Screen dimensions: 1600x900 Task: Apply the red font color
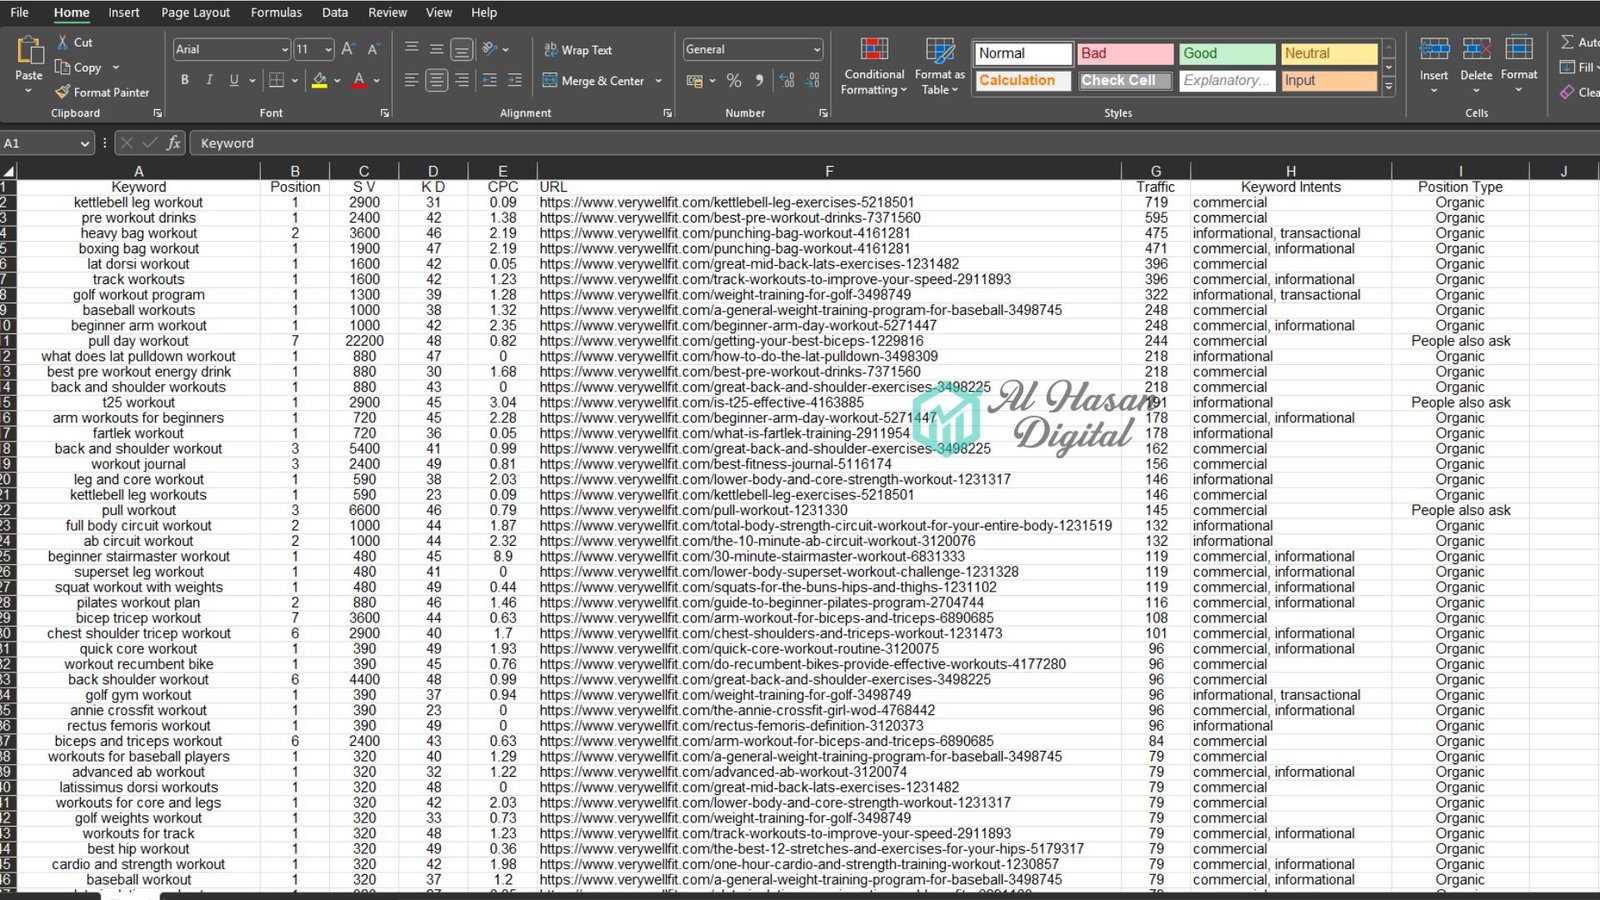359,80
